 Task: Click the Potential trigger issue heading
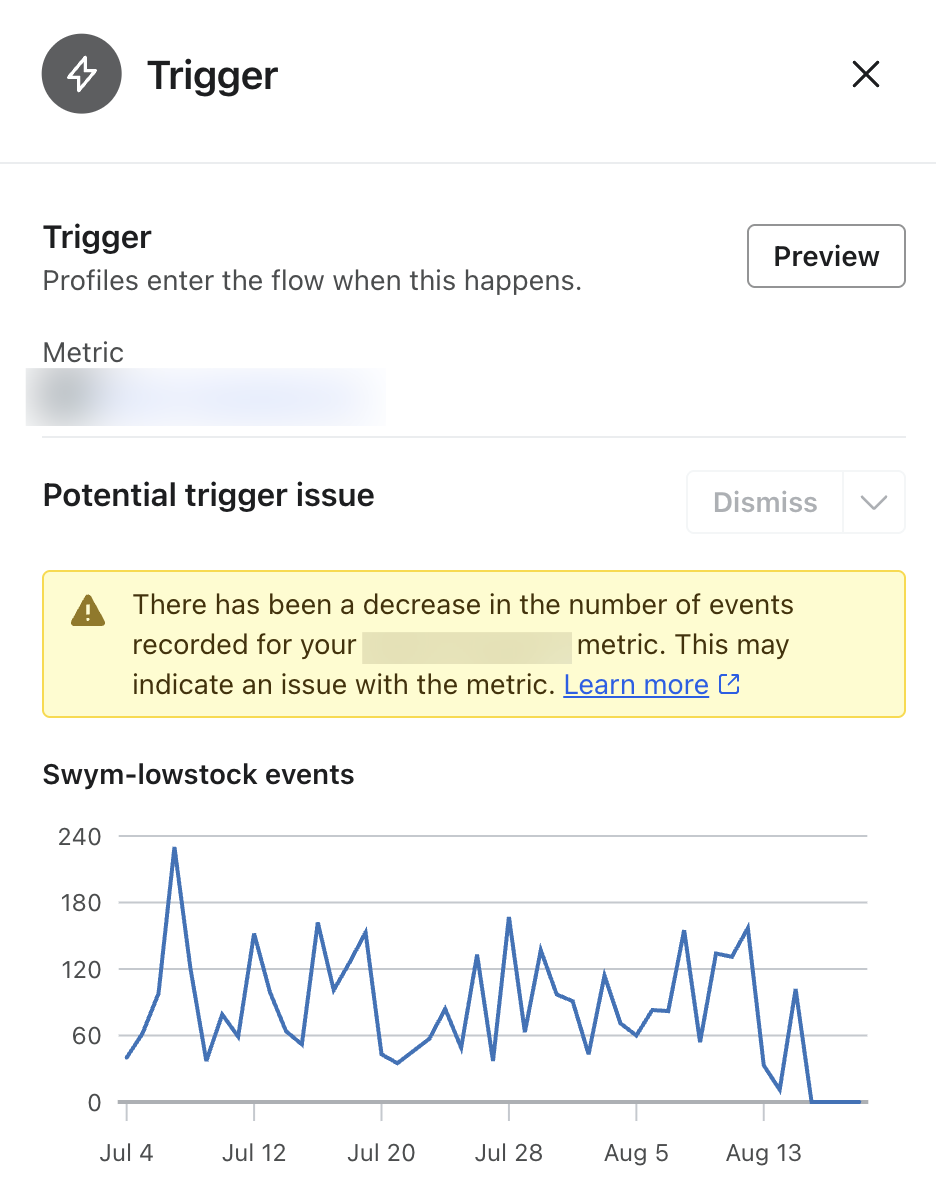click(208, 495)
